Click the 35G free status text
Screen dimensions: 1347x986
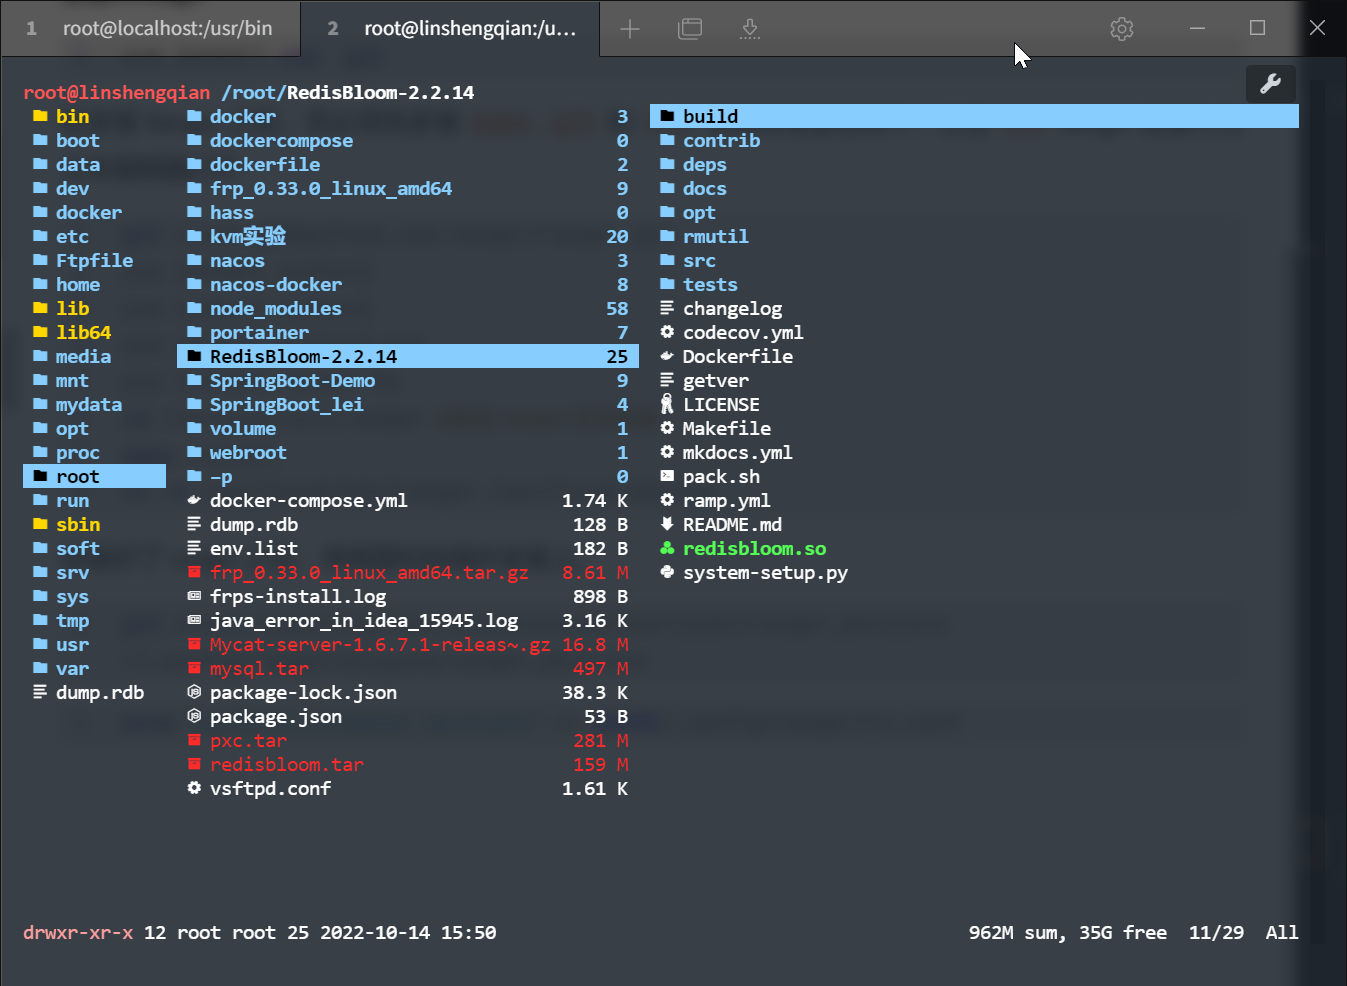(x=1123, y=932)
